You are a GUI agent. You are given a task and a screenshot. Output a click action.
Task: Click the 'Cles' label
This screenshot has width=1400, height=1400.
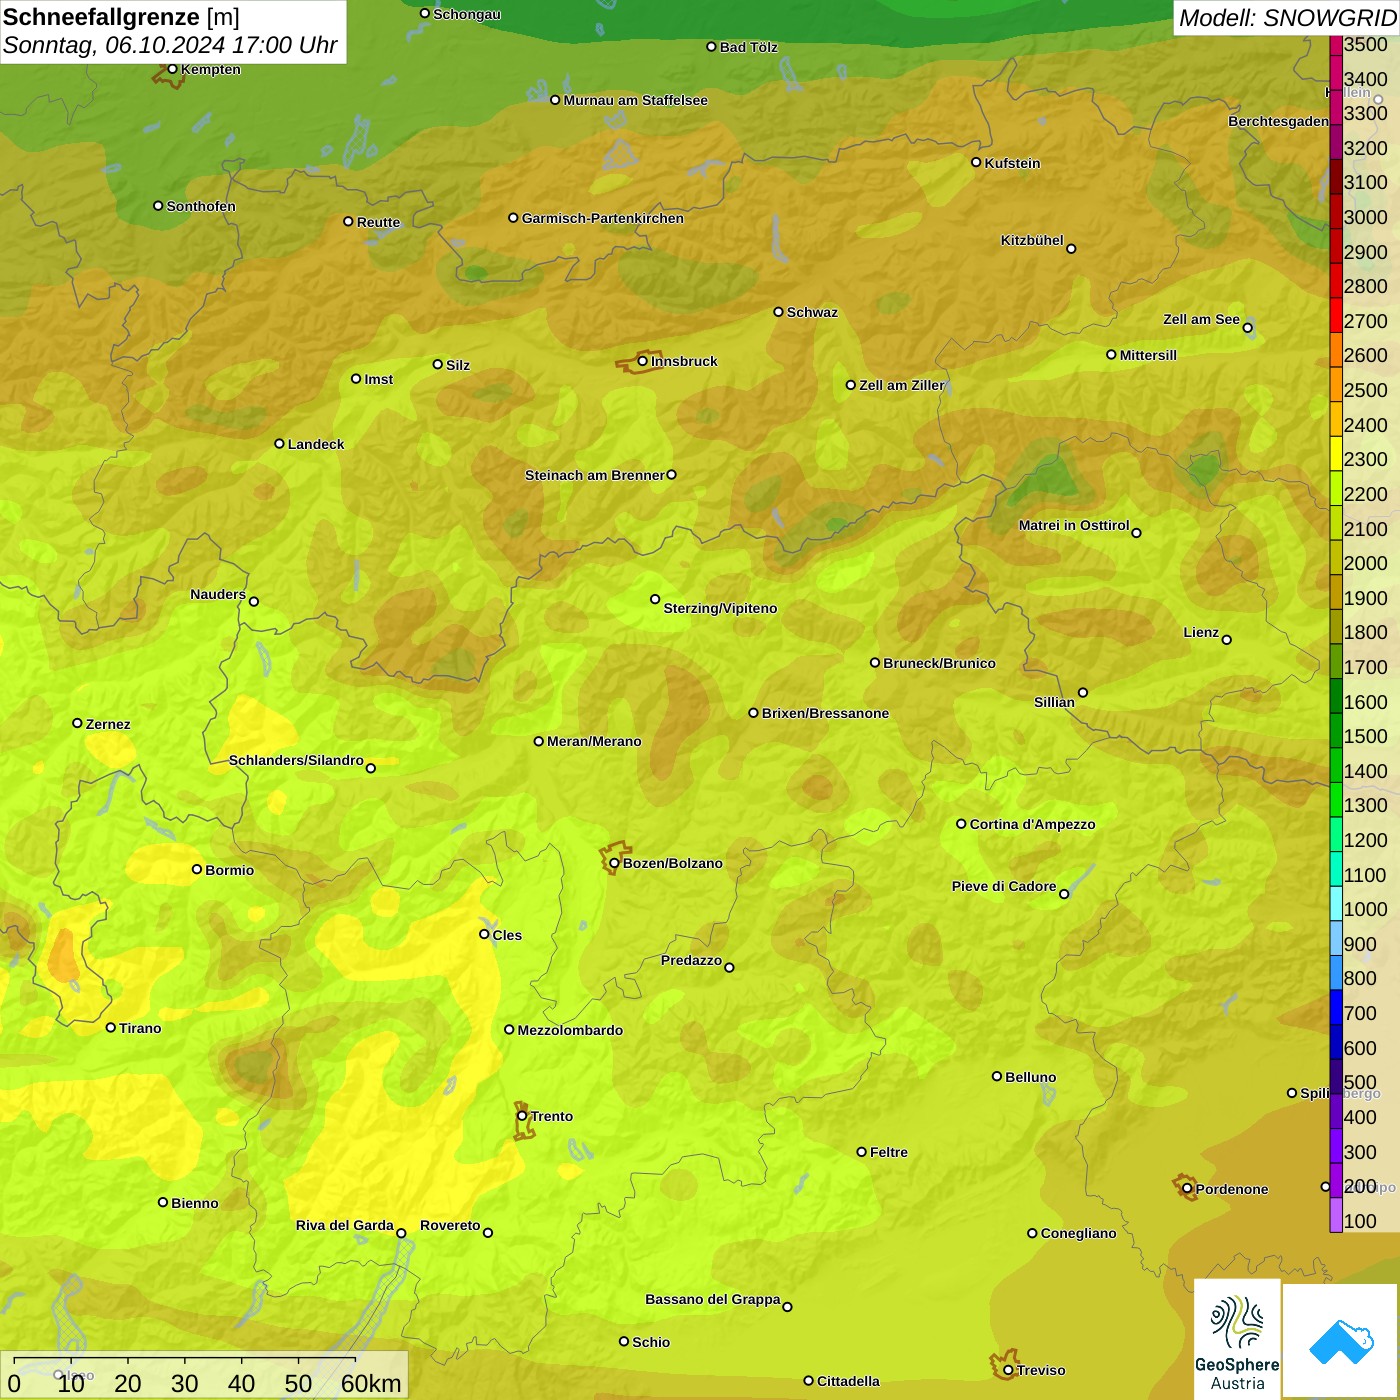tap(507, 935)
